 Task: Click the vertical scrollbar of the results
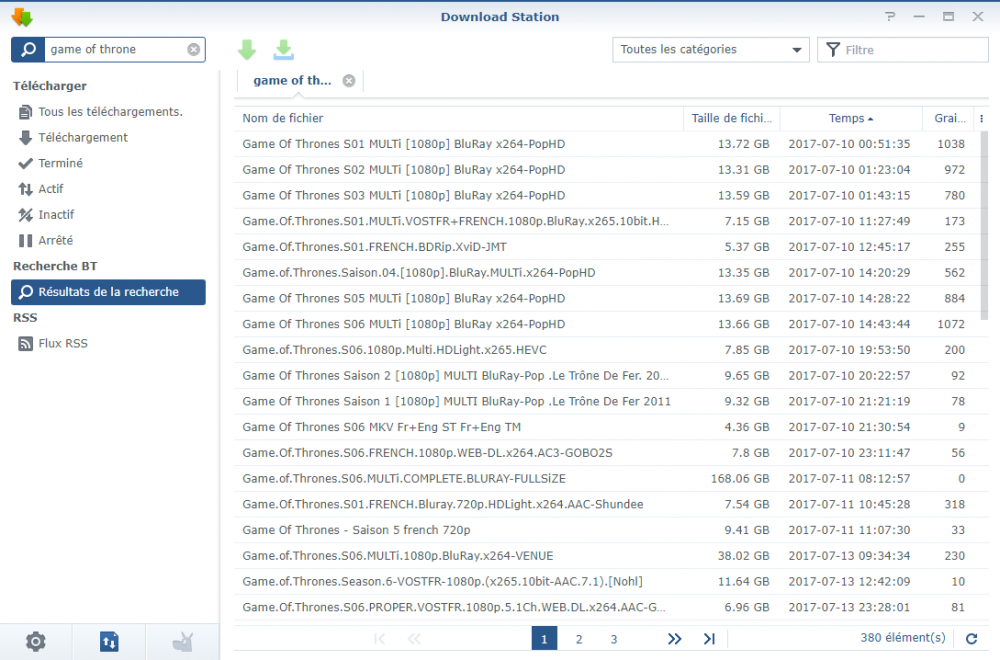[984, 225]
